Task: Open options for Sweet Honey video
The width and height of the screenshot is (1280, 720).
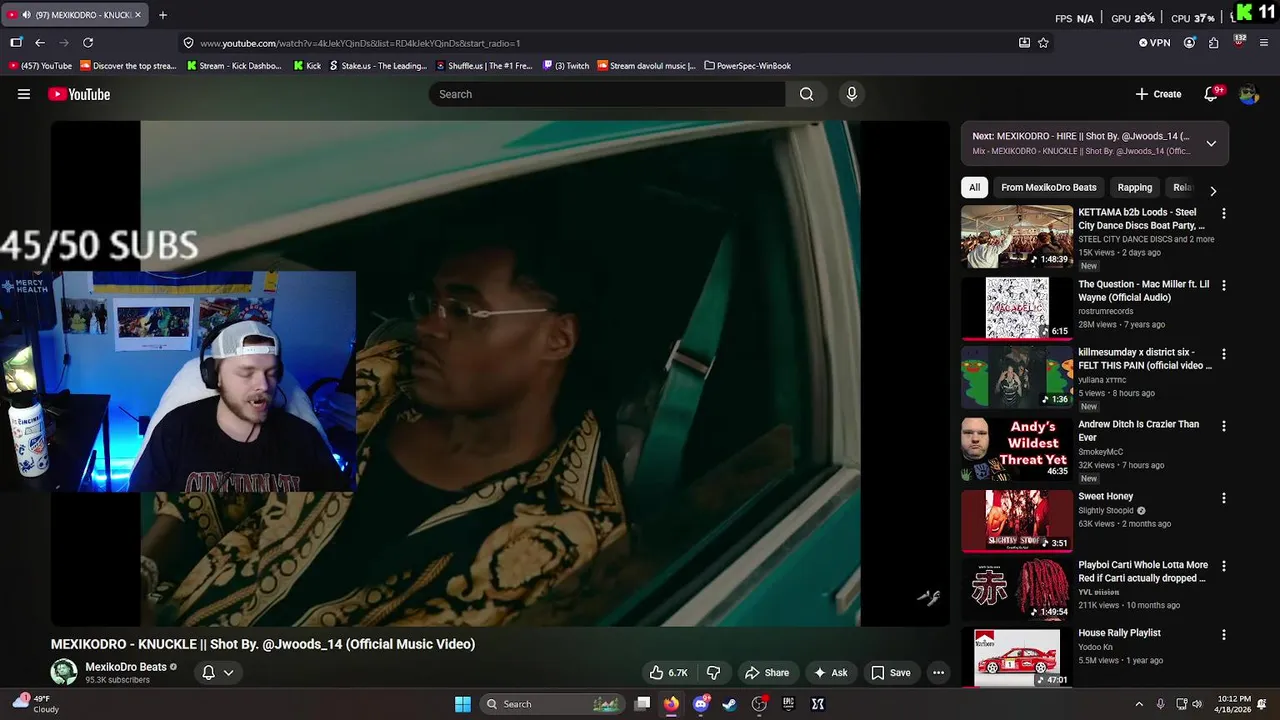Action: [1223, 497]
